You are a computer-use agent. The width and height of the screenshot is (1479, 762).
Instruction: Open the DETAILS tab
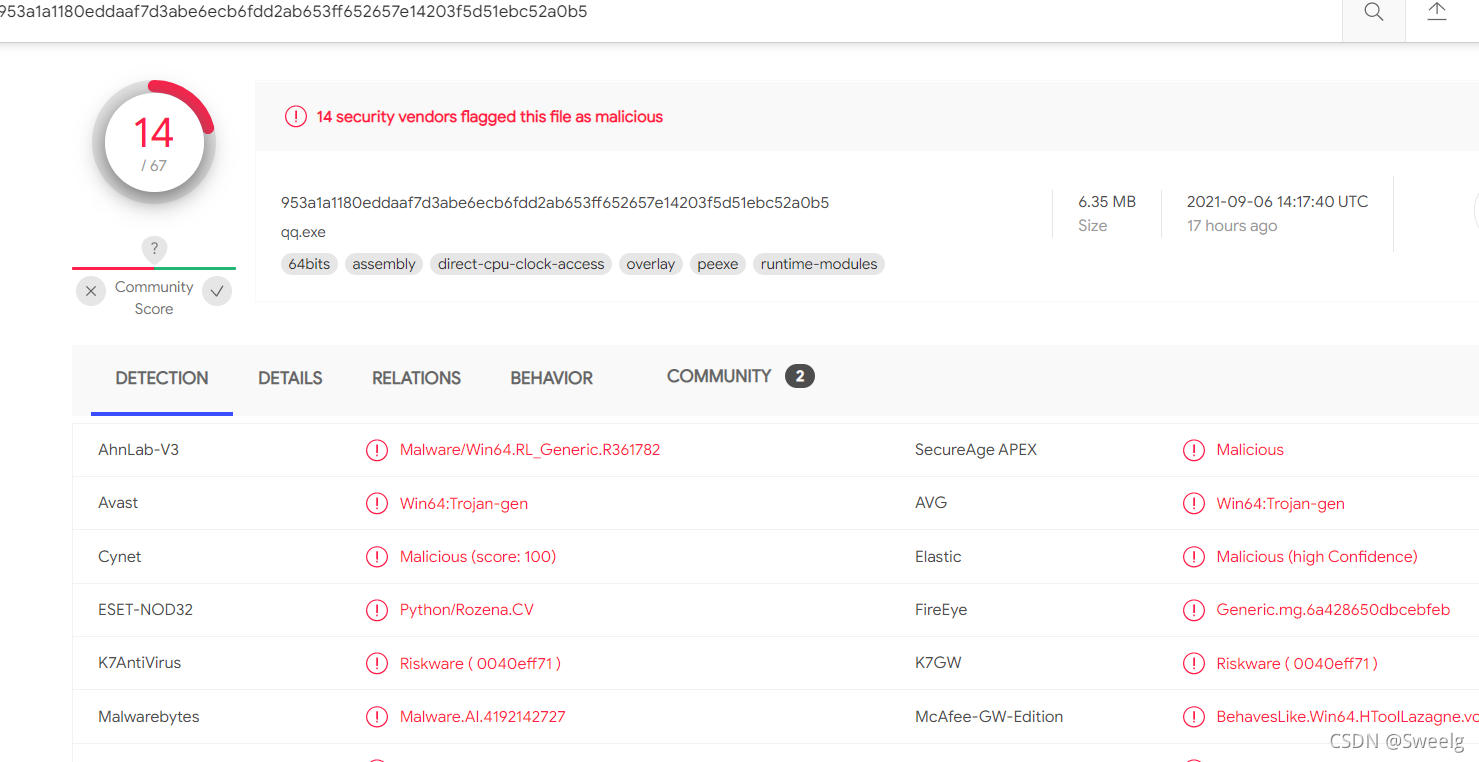click(290, 378)
